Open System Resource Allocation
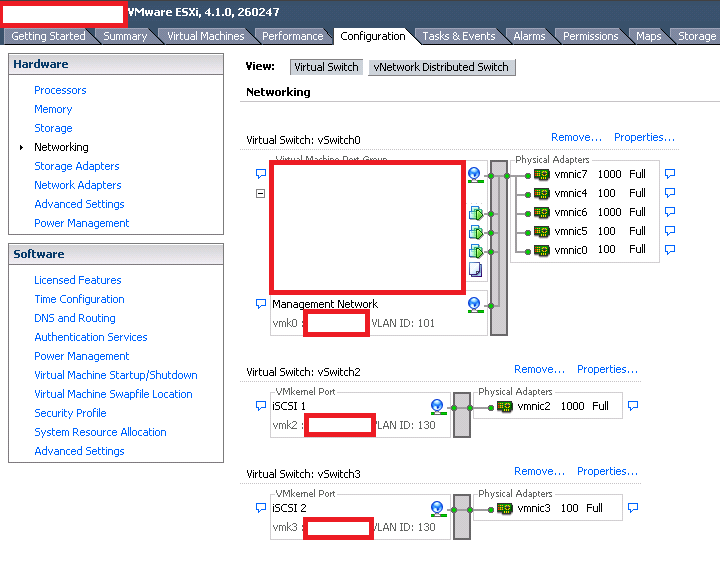720x564 pixels. pos(100,432)
